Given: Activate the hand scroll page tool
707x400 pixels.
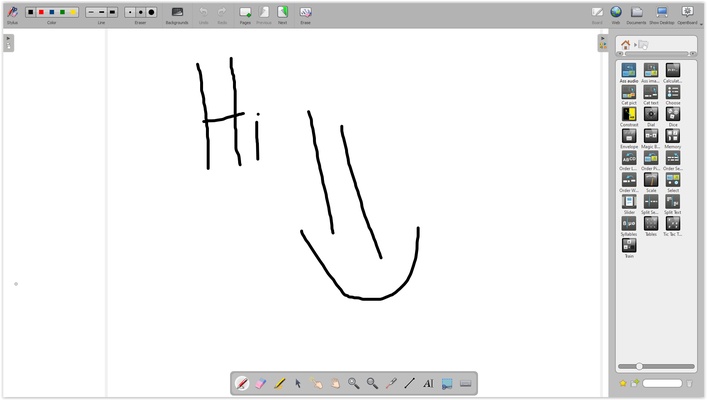Looking at the screenshot, I should coord(335,383).
